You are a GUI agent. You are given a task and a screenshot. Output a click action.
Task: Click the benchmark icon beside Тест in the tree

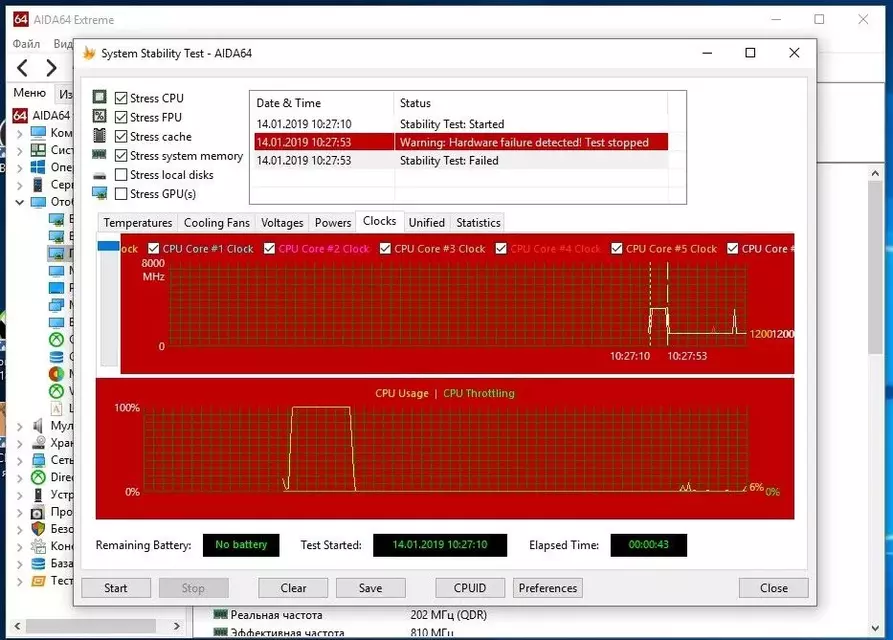(38, 581)
